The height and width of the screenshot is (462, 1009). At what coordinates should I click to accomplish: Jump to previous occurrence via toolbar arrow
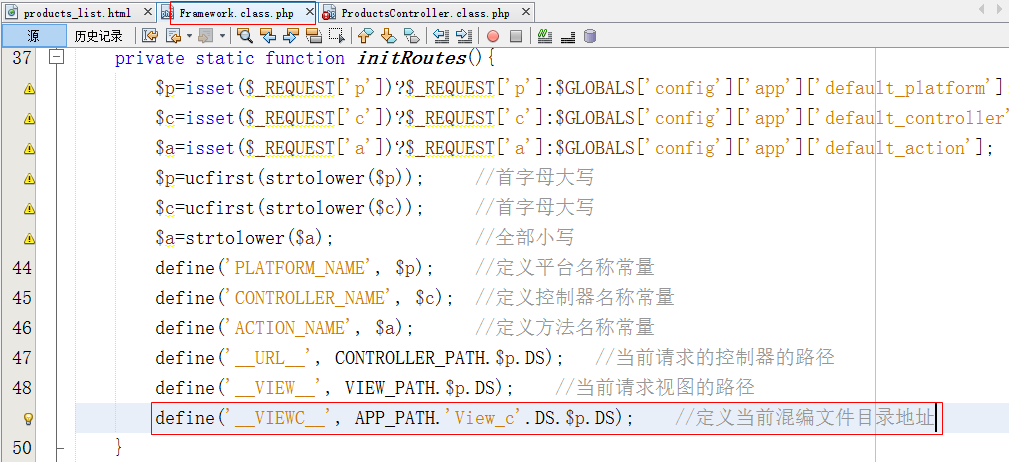click(x=267, y=36)
